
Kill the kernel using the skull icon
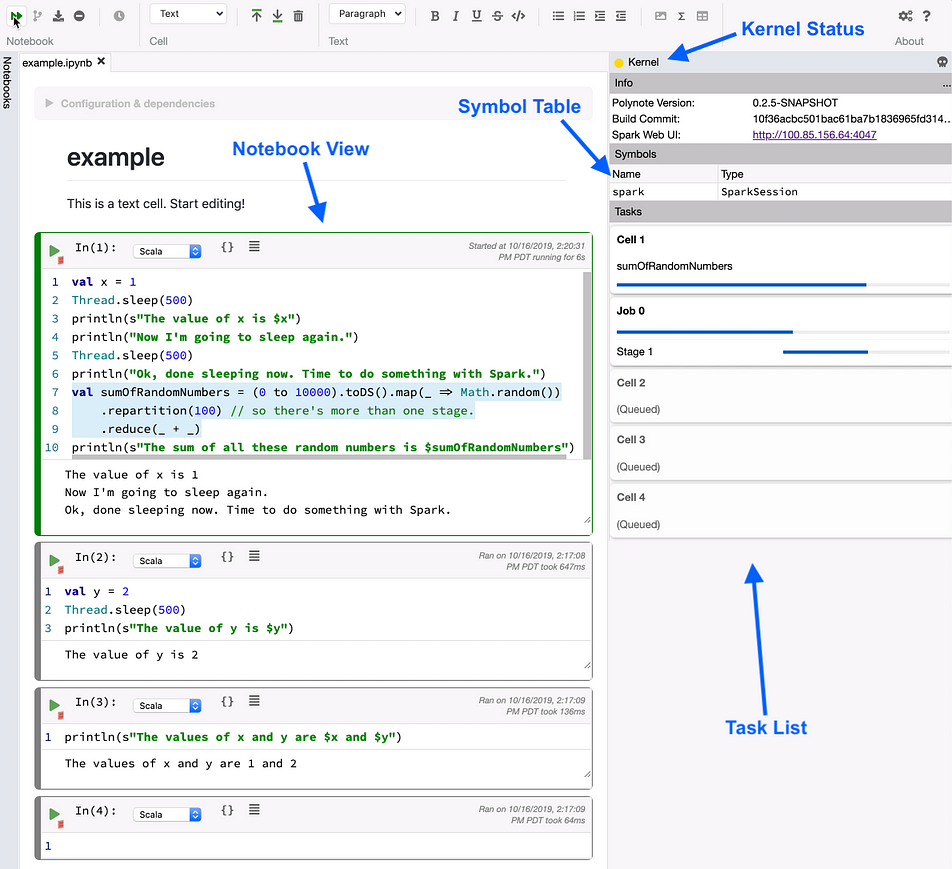tap(942, 62)
